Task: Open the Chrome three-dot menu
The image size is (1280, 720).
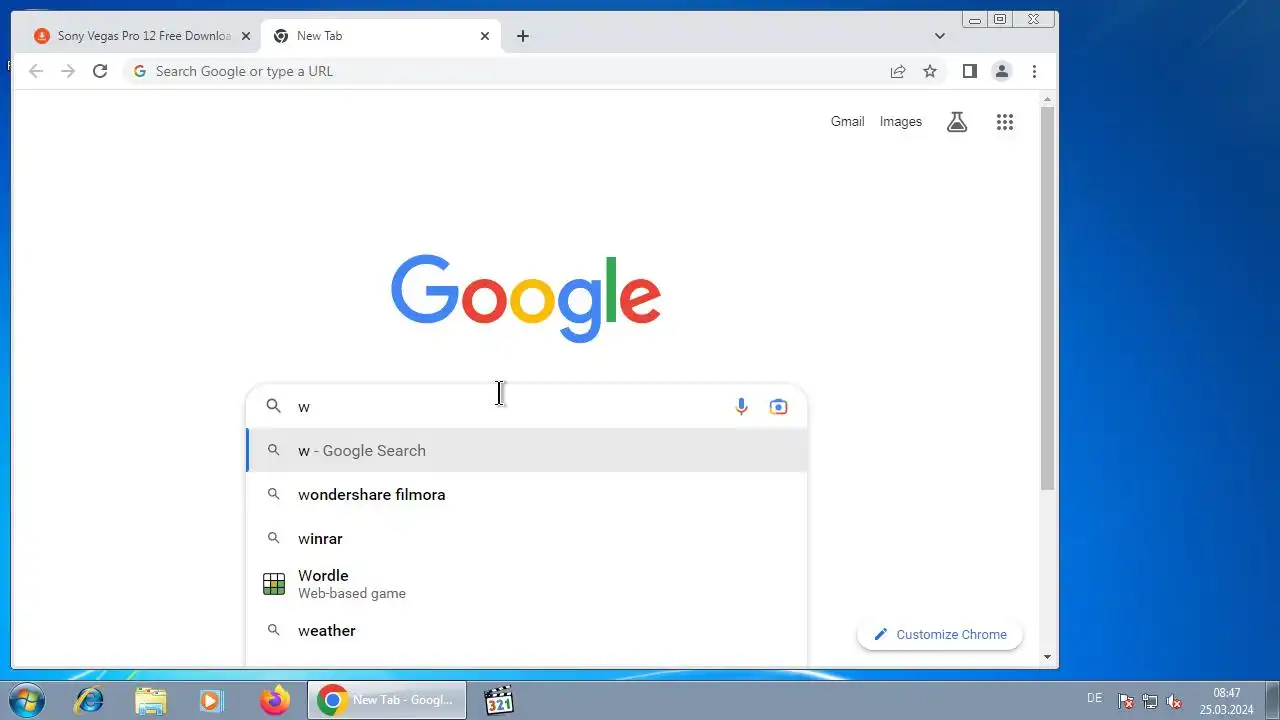Action: click(x=1034, y=71)
